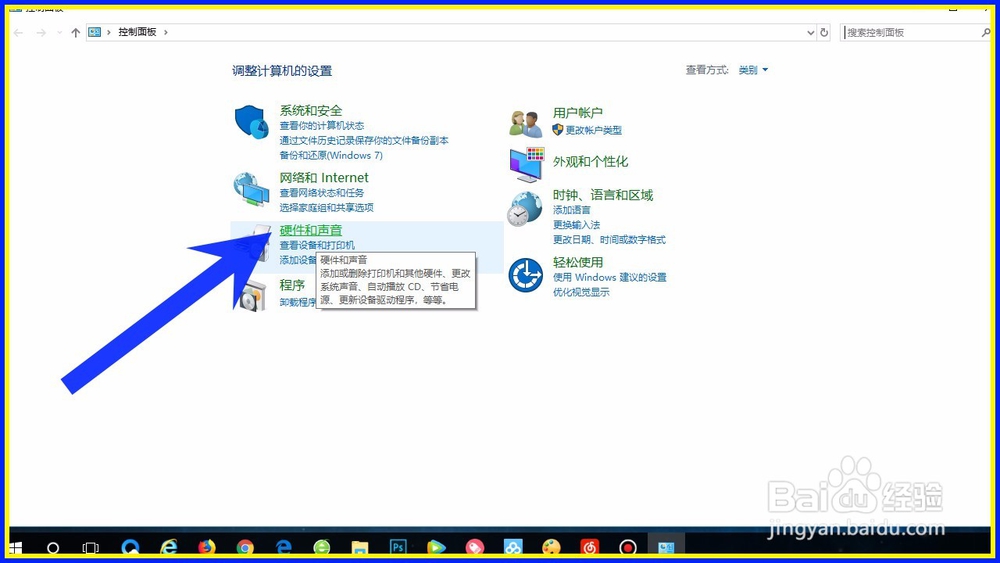Open the red record button taskbar icon
The image size is (1000, 563).
pos(628,547)
